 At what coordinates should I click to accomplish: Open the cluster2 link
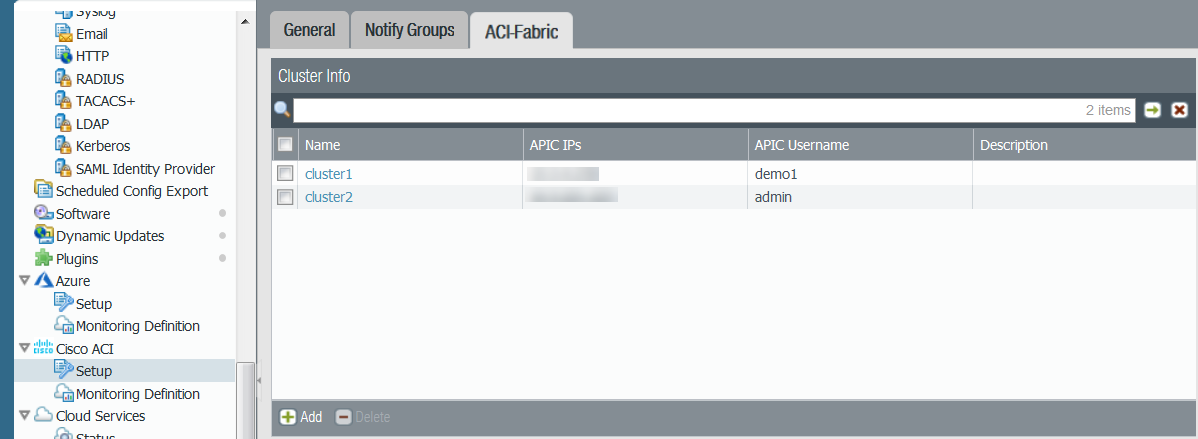click(329, 197)
